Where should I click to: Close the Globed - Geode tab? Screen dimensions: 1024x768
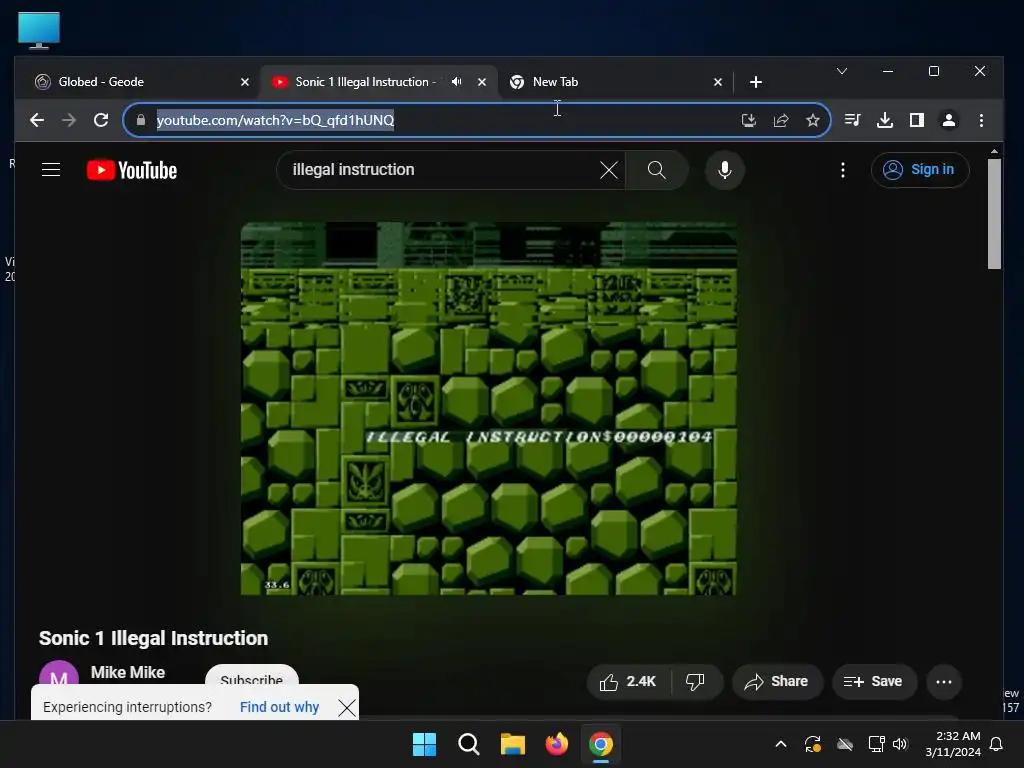click(245, 82)
